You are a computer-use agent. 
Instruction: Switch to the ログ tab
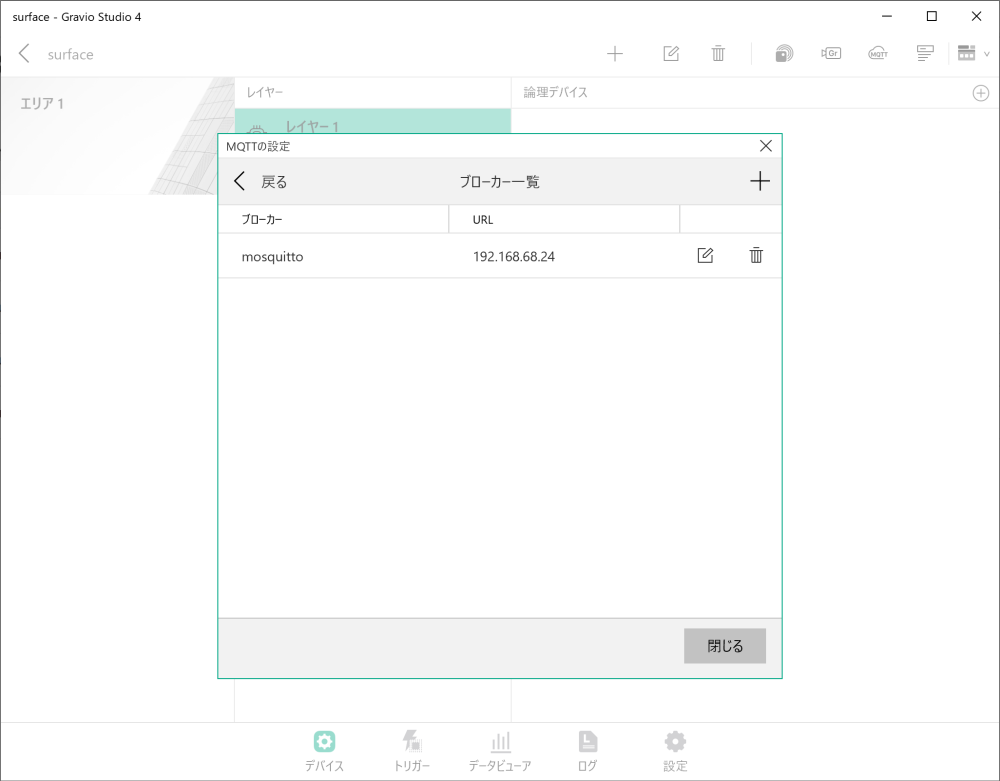pos(587,750)
